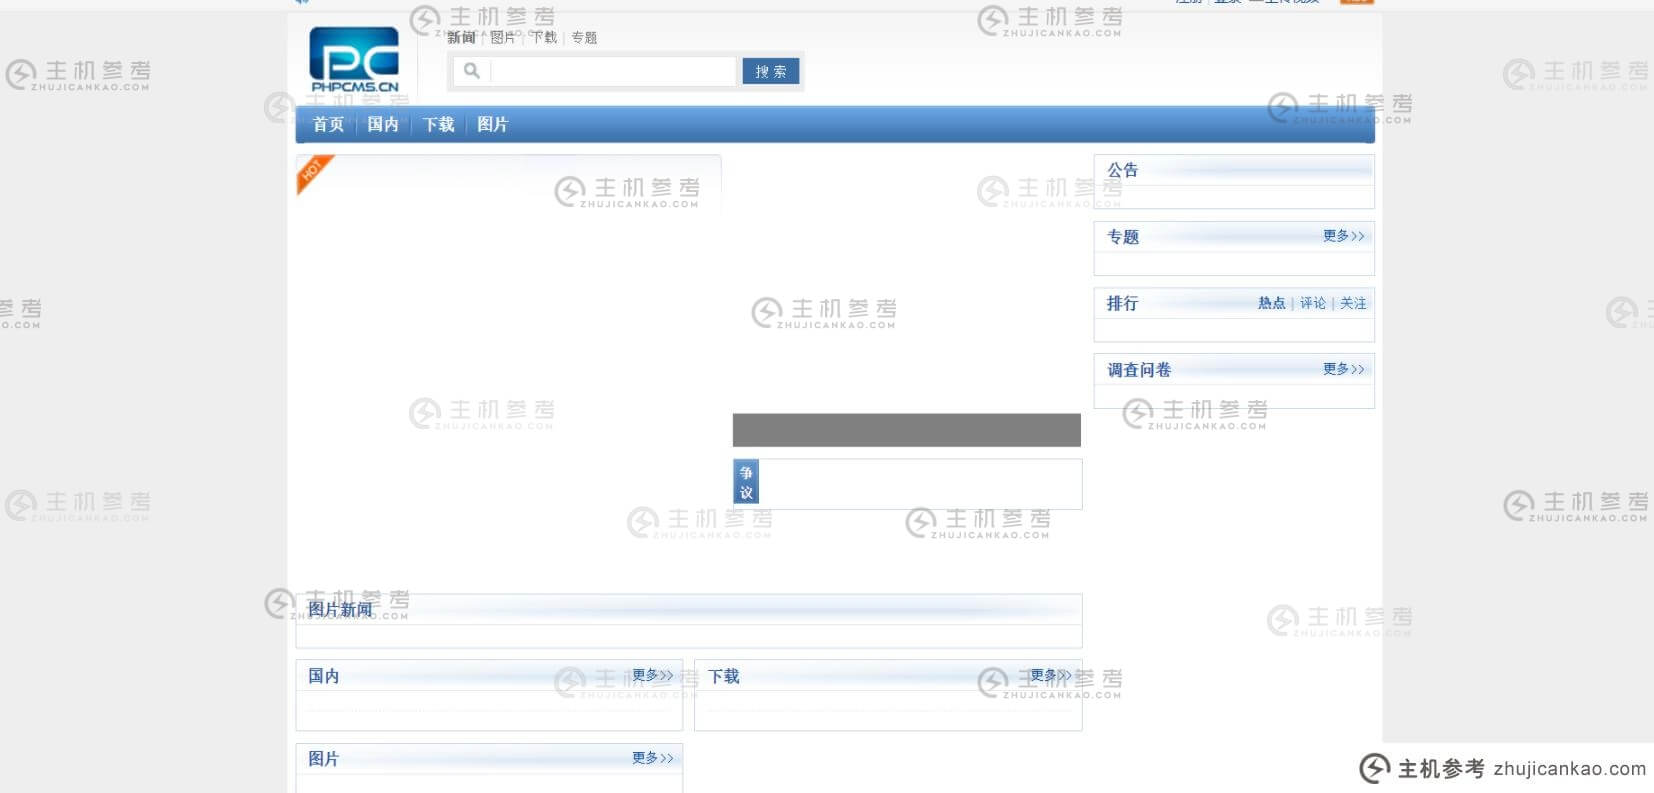Click the 调查问卷 panel heading
The image size is (1654, 793).
pyautogui.click(x=1139, y=370)
